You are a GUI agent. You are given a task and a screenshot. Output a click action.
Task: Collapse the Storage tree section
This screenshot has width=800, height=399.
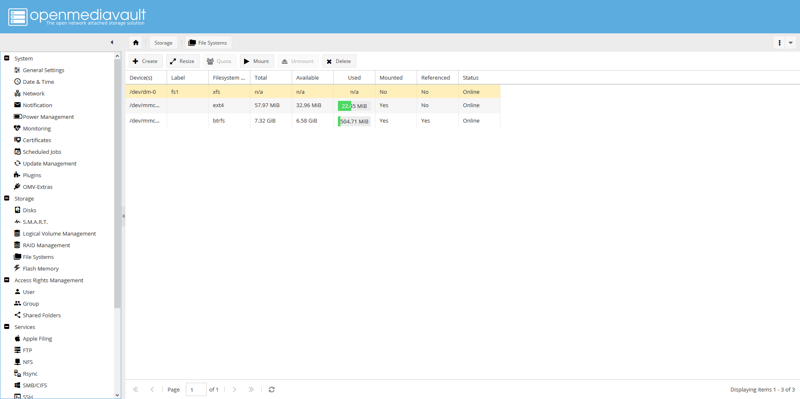7,198
